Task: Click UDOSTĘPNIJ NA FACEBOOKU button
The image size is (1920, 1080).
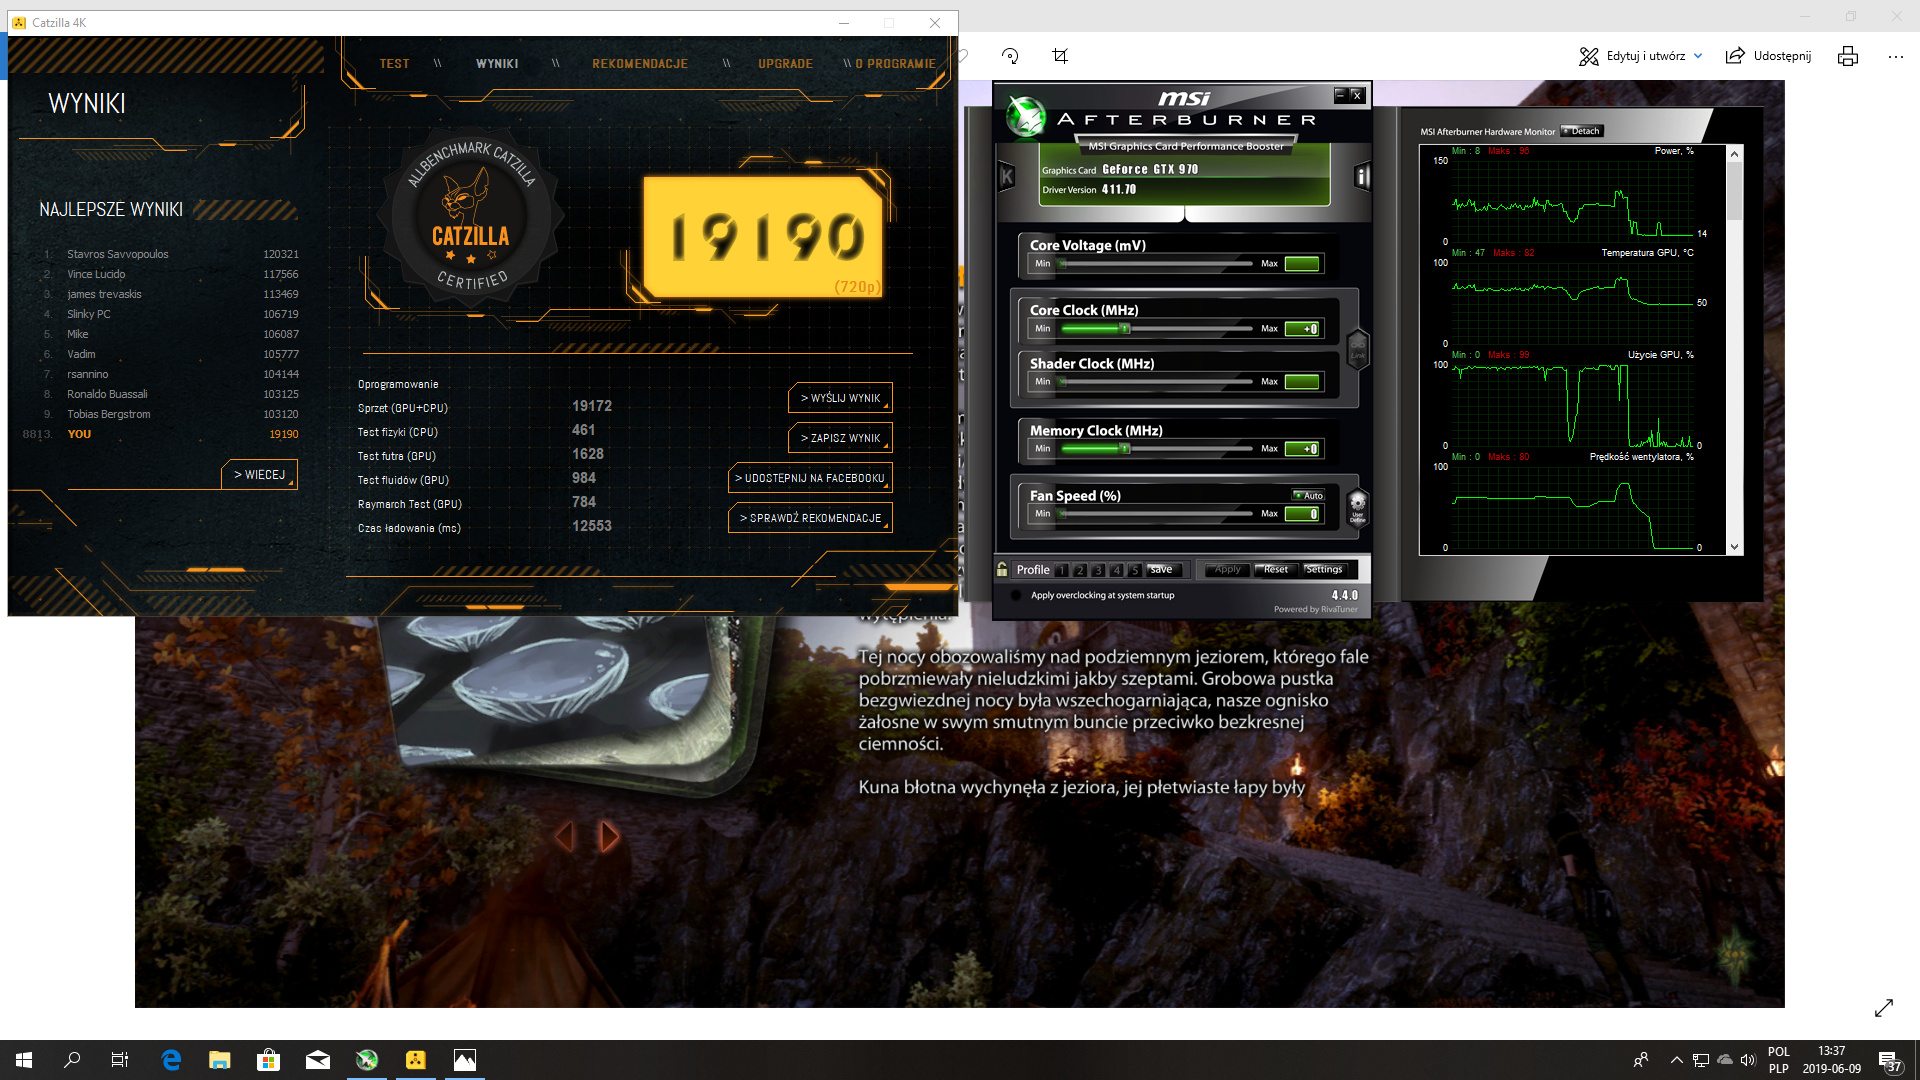Action: pyautogui.click(x=810, y=478)
